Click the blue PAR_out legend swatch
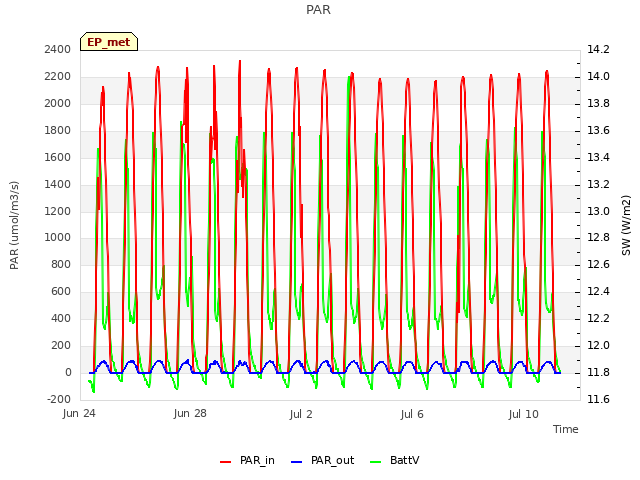The image size is (640, 480). 296,462
